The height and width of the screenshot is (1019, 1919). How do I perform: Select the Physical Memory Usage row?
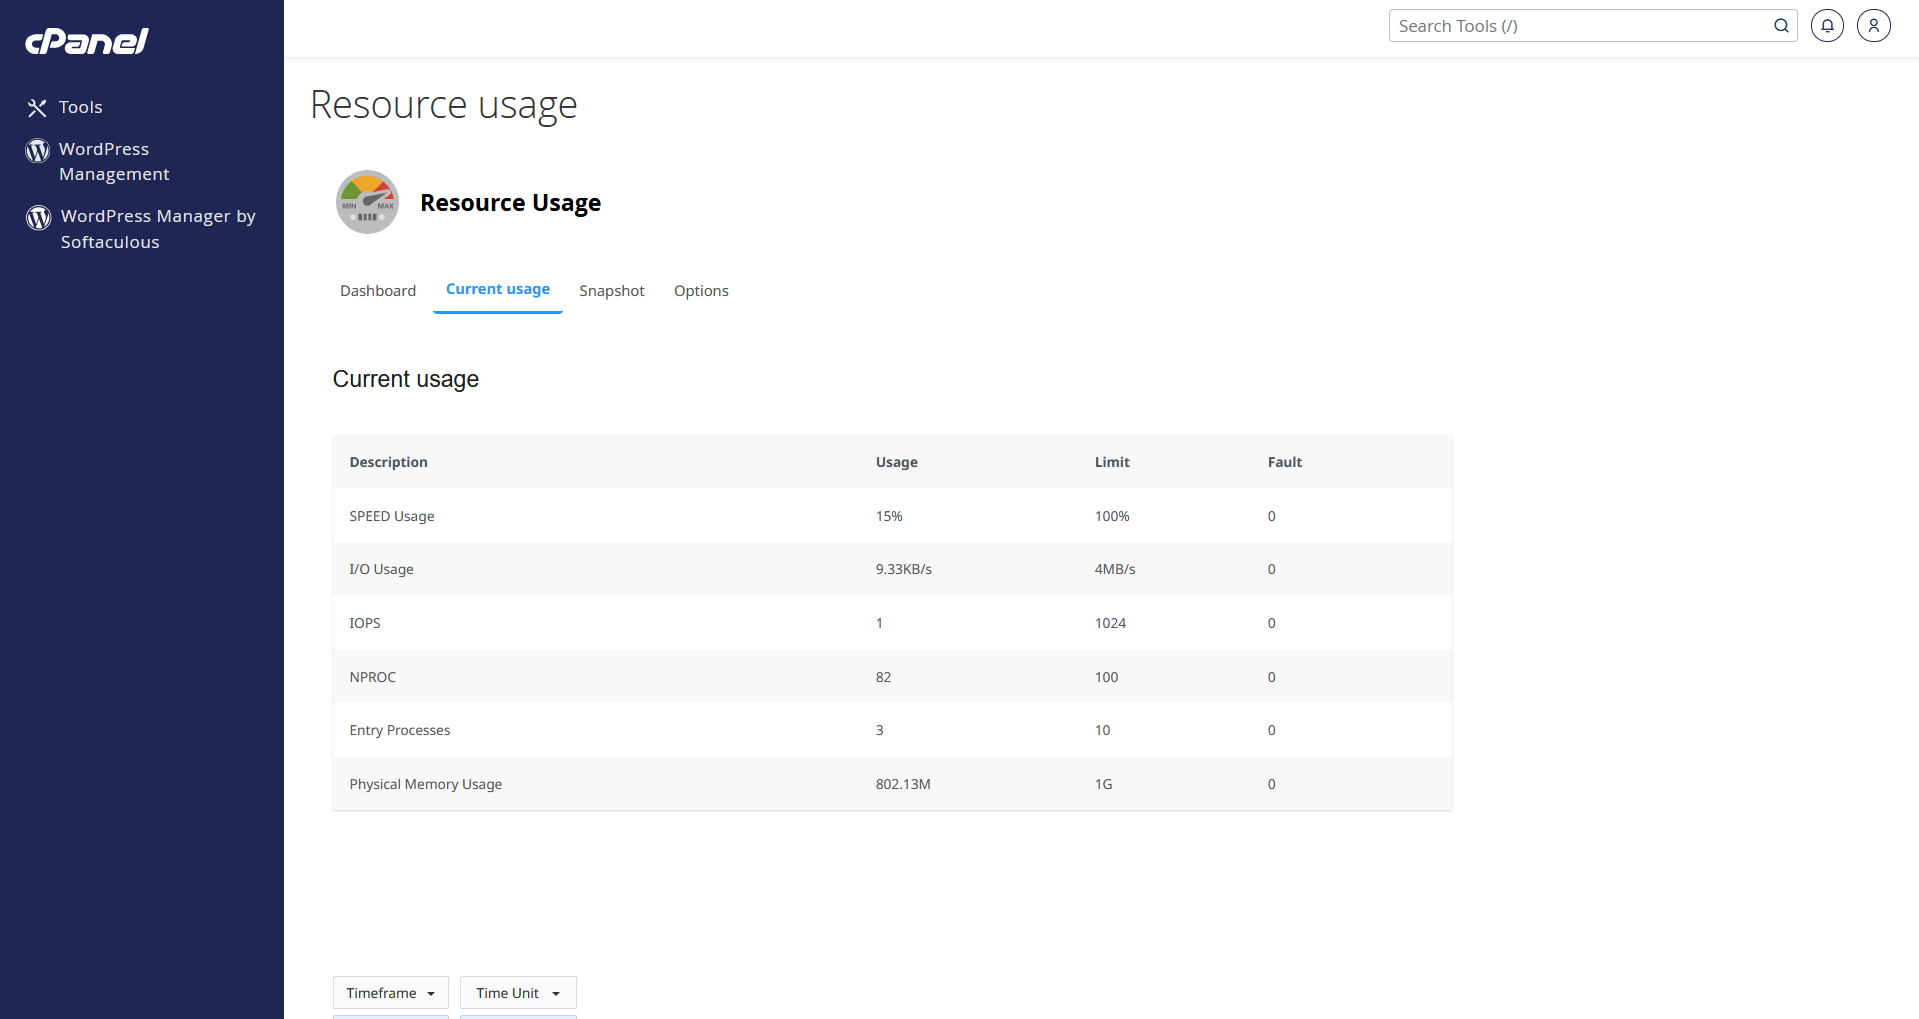892,784
